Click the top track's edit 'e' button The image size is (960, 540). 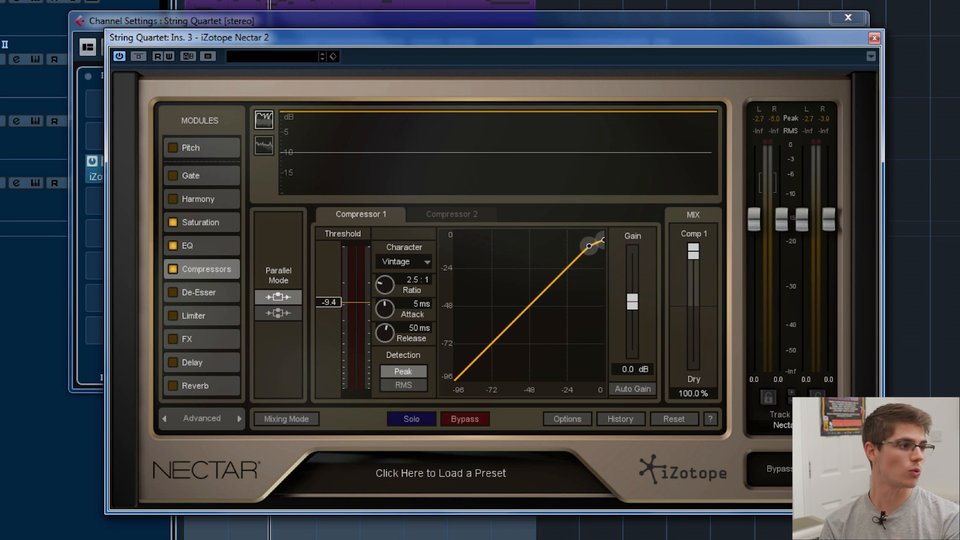click(17, 59)
